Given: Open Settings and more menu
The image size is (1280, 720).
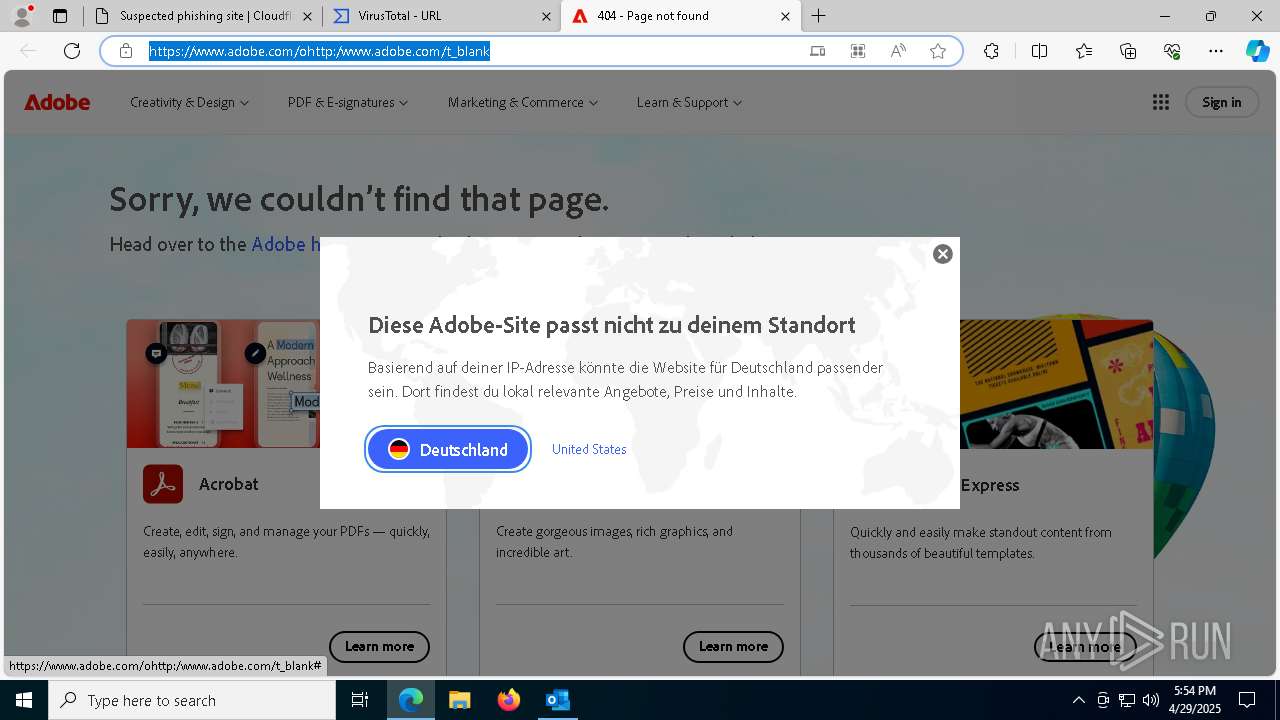Looking at the screenshot, I should (1216, 51).
